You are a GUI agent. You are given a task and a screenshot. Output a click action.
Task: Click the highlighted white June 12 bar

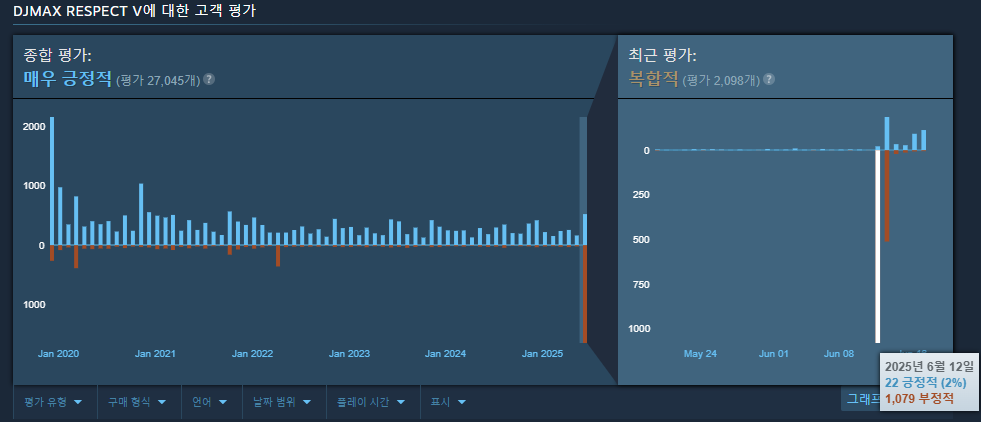point(878,246)
